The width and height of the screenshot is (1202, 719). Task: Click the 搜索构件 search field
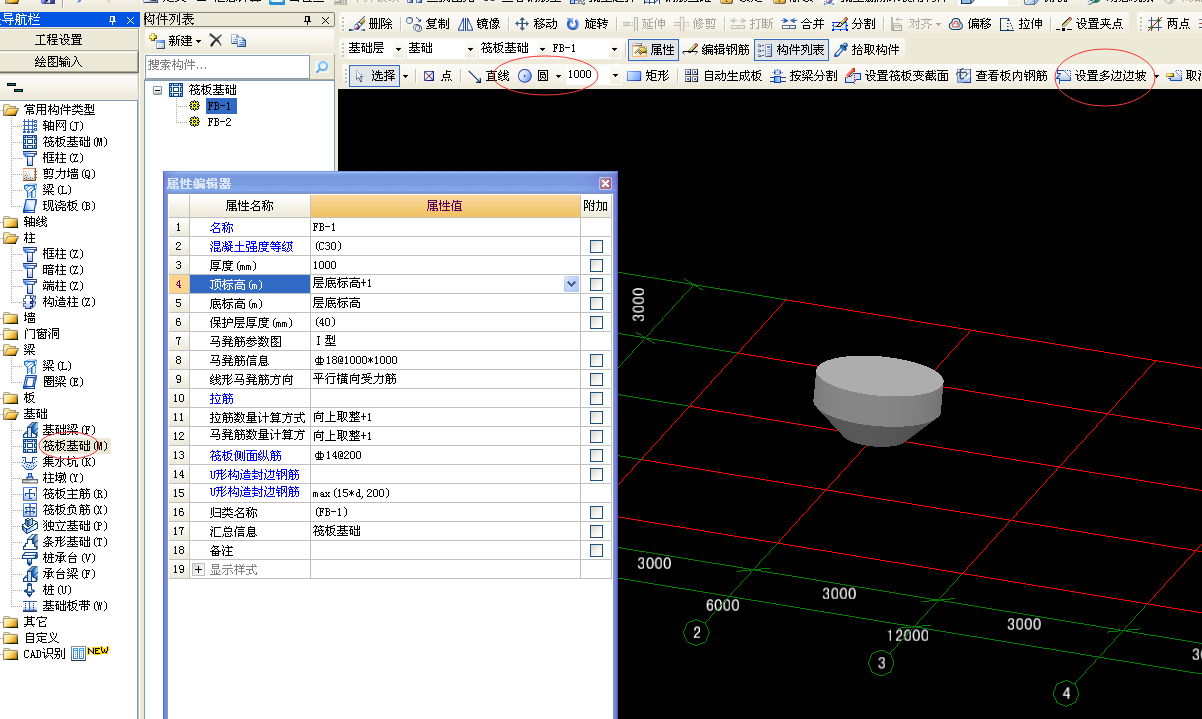click(227, 66)
